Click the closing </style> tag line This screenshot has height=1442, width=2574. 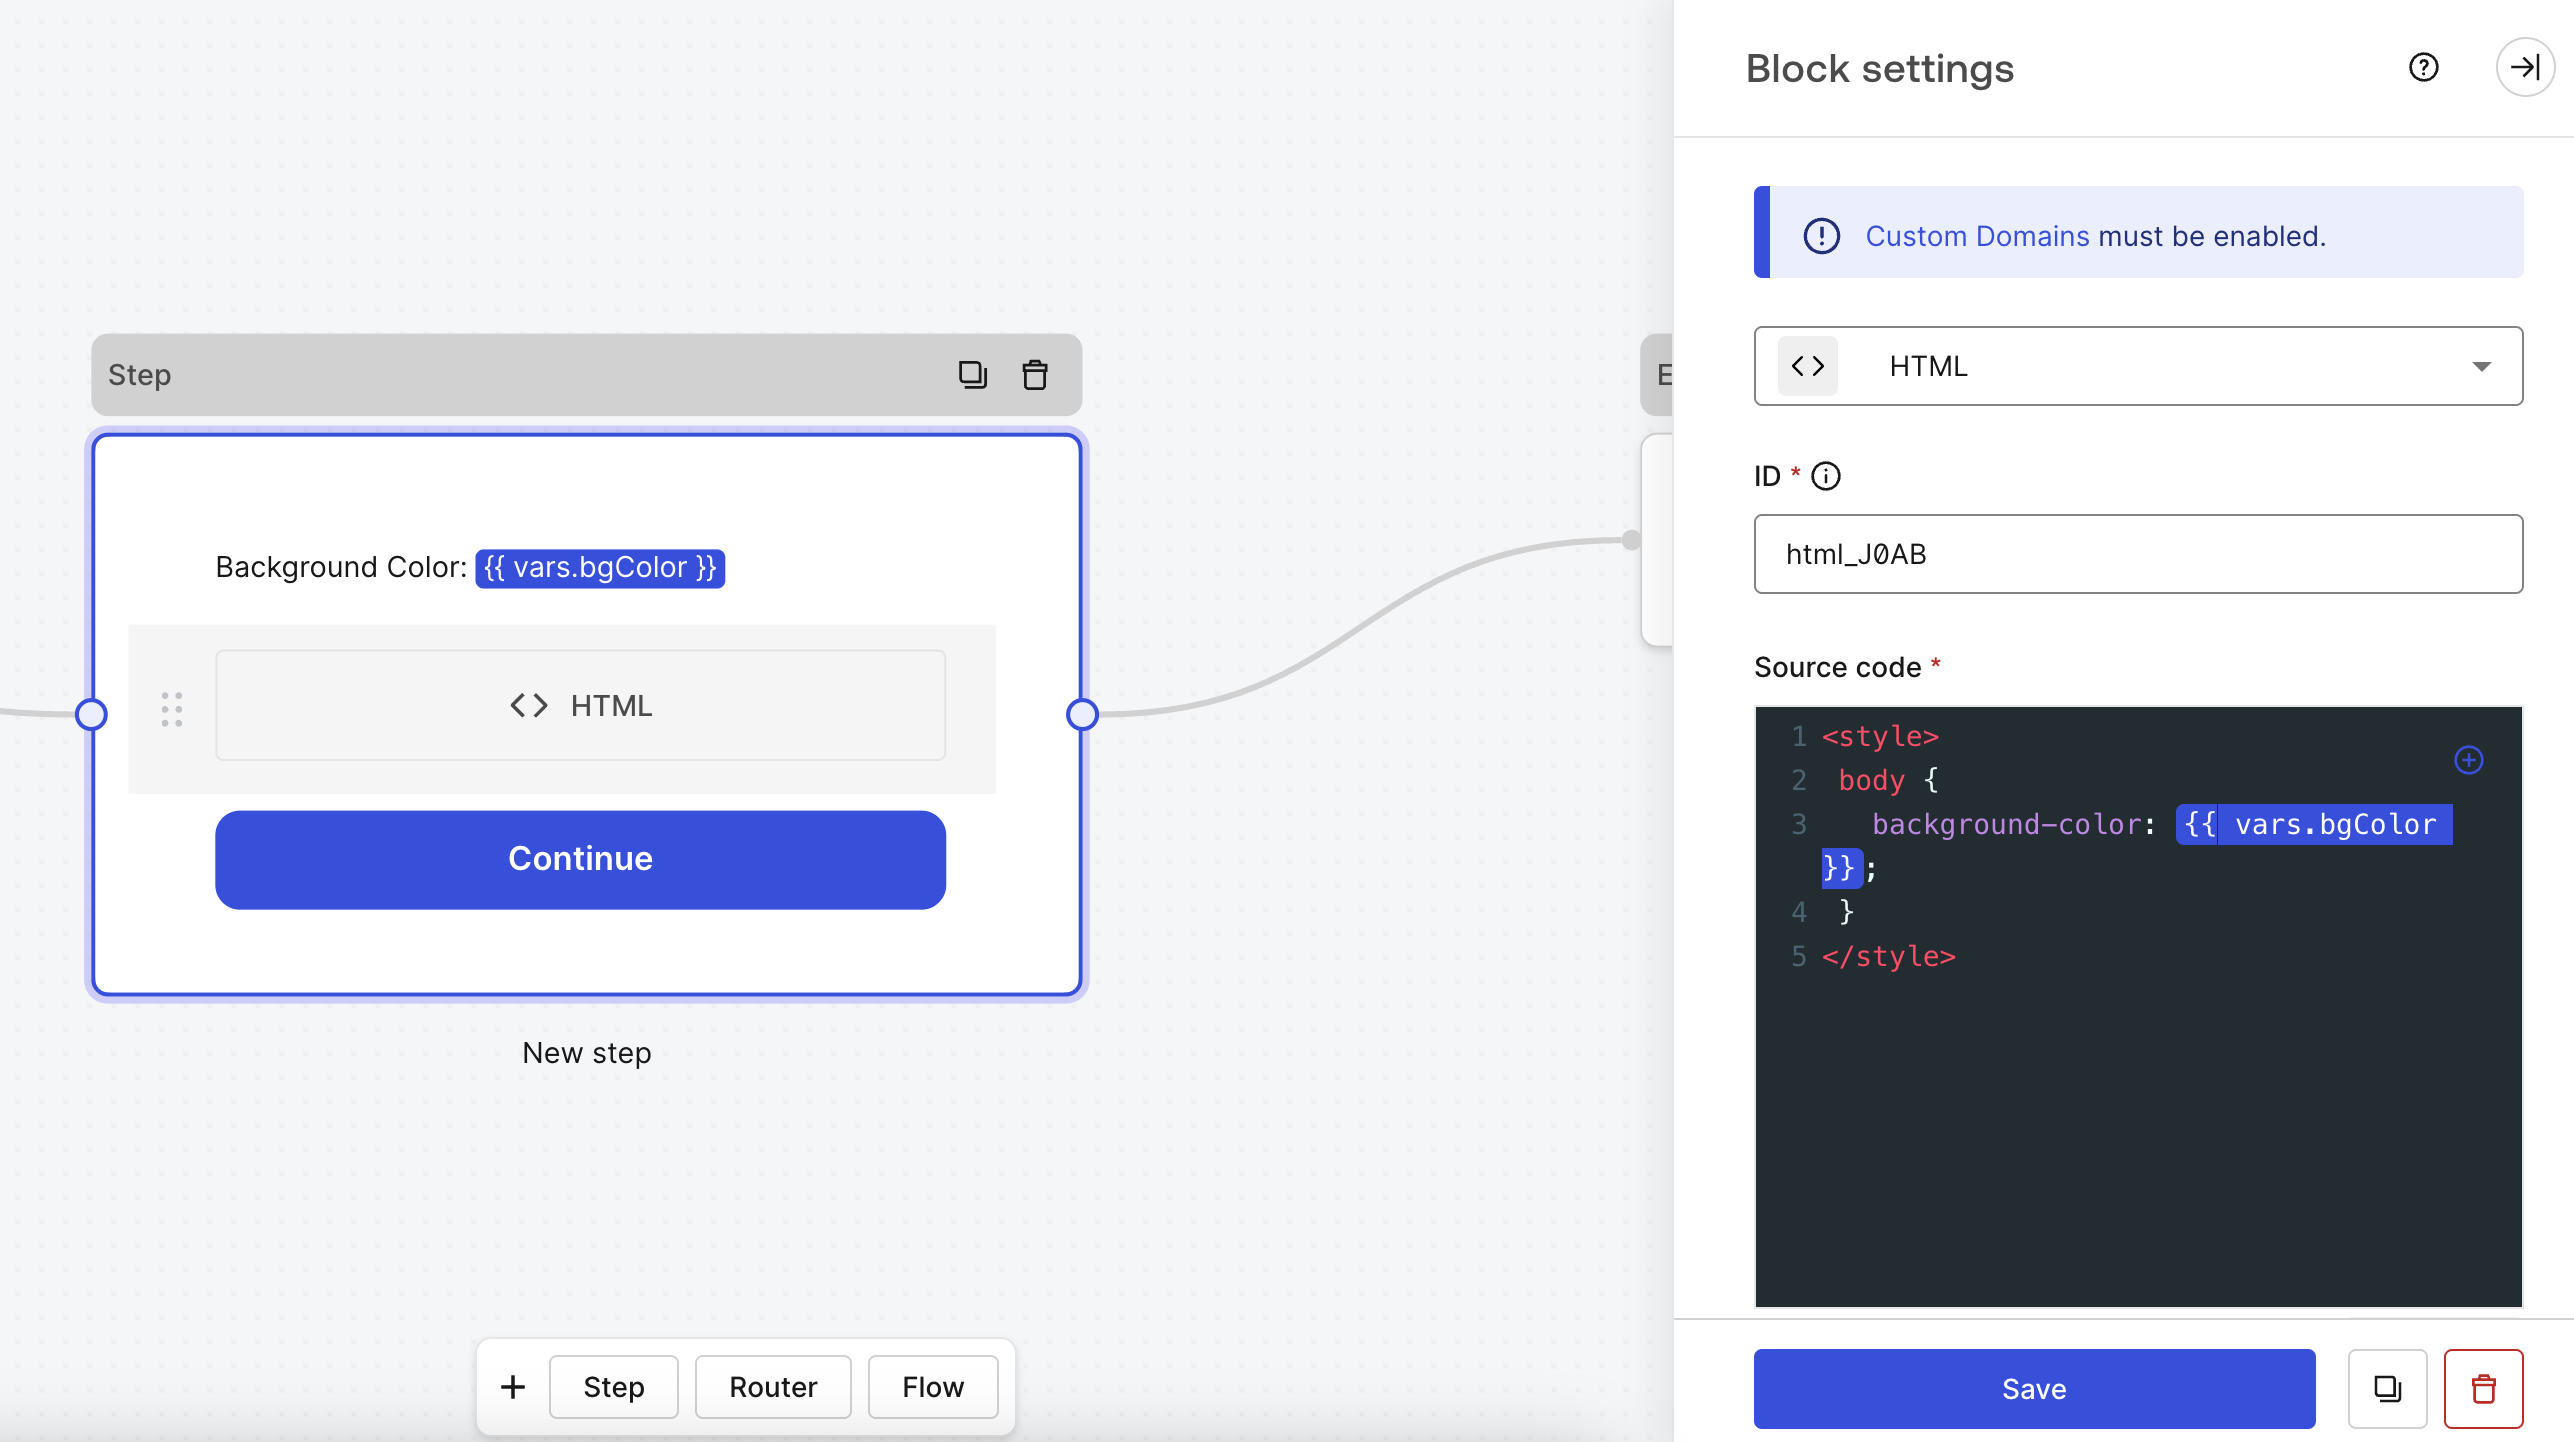coord(1888,956)
